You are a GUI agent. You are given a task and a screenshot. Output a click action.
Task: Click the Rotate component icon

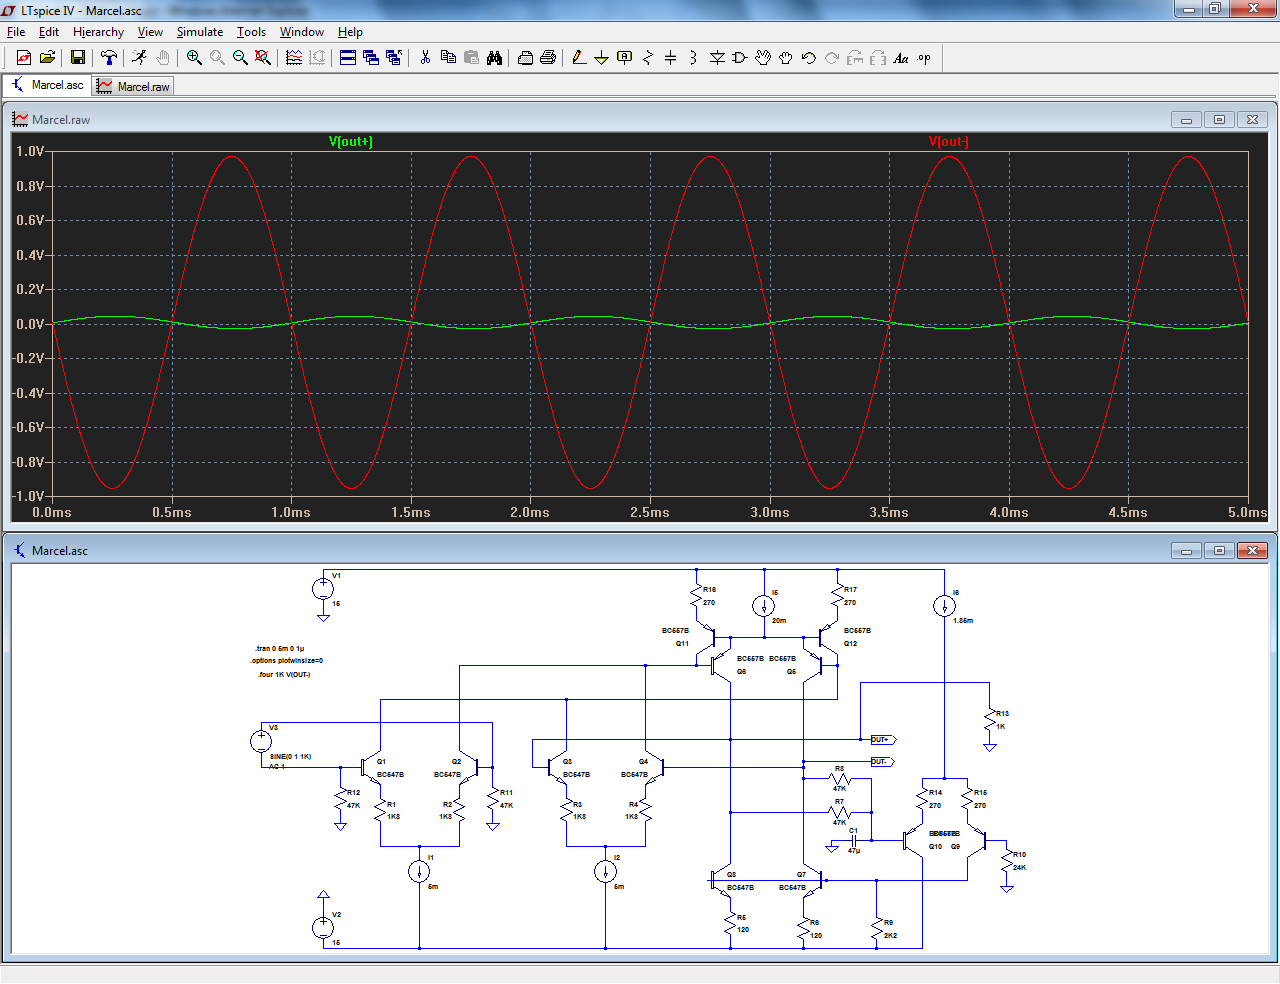coord(855,58)
